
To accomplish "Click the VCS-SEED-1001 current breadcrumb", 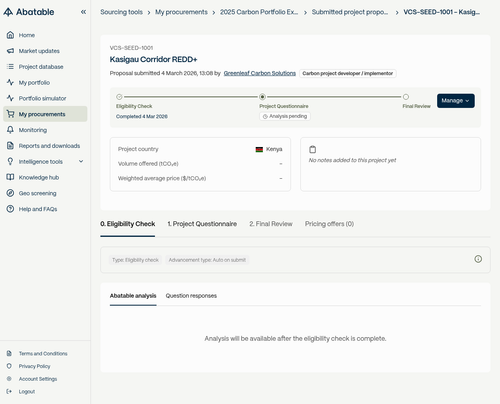I will tap(442, 12).
